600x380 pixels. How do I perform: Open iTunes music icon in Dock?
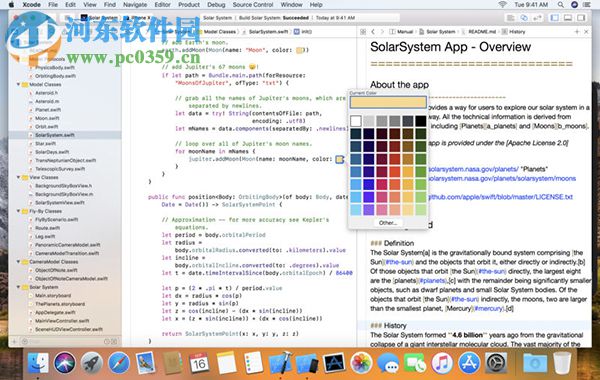pyautogui.click(x=442, y=363)
